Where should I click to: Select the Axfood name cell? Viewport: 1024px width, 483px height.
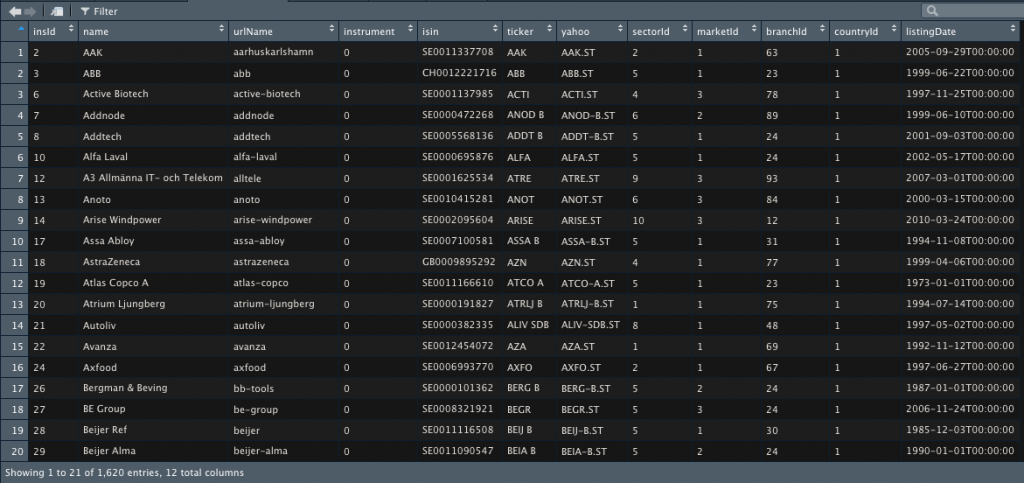[x=153, y=367]
